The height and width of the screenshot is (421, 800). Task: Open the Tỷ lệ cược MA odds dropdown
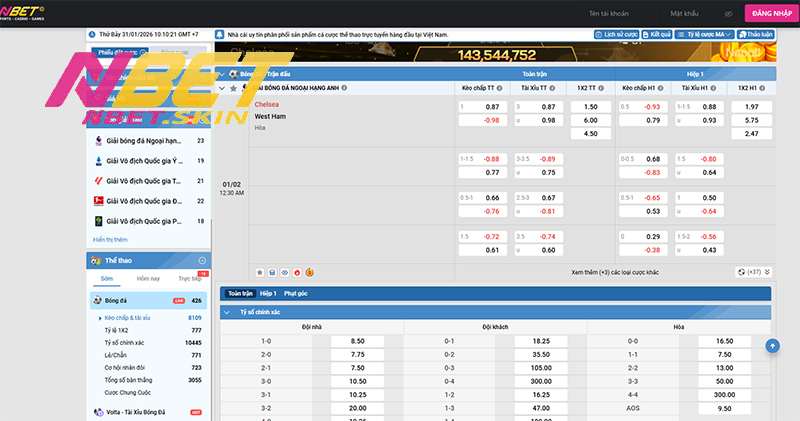click(x=704, y=34)
